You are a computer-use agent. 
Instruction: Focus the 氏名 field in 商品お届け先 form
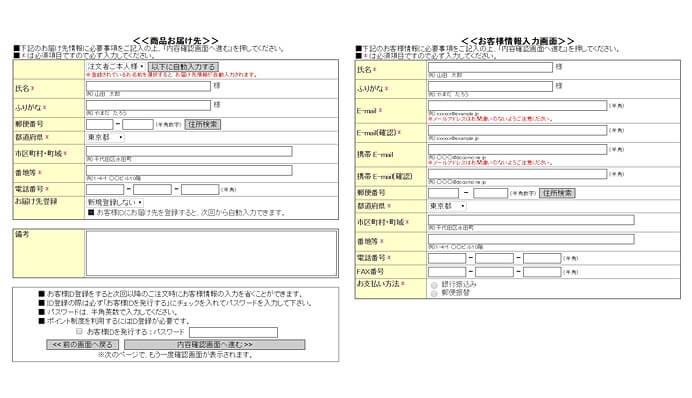point(148,86)
